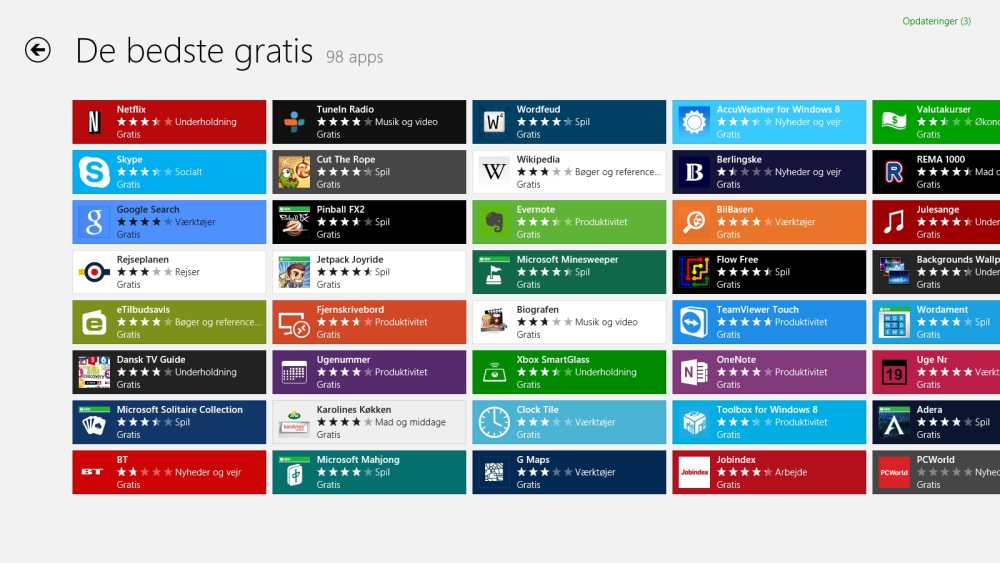
Task: Click the TeamViewer Touch icon
Action: pos(694,322)
